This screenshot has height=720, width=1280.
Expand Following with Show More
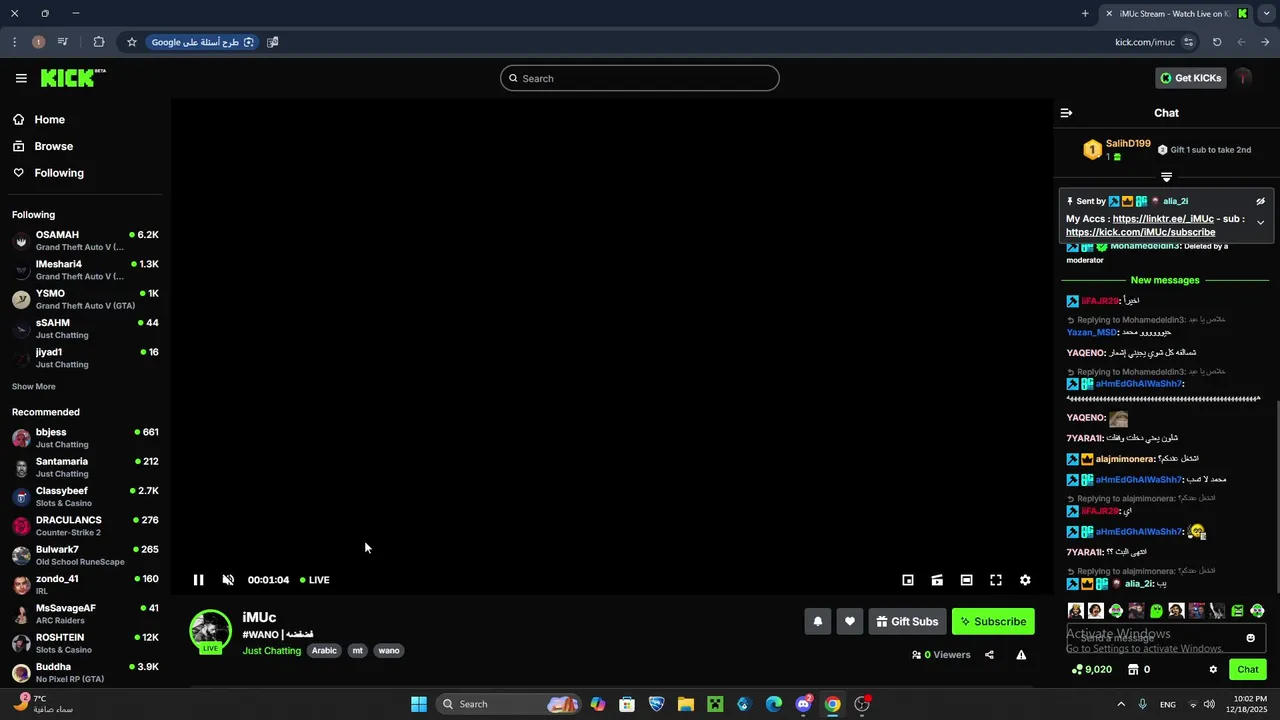(34, 386)
